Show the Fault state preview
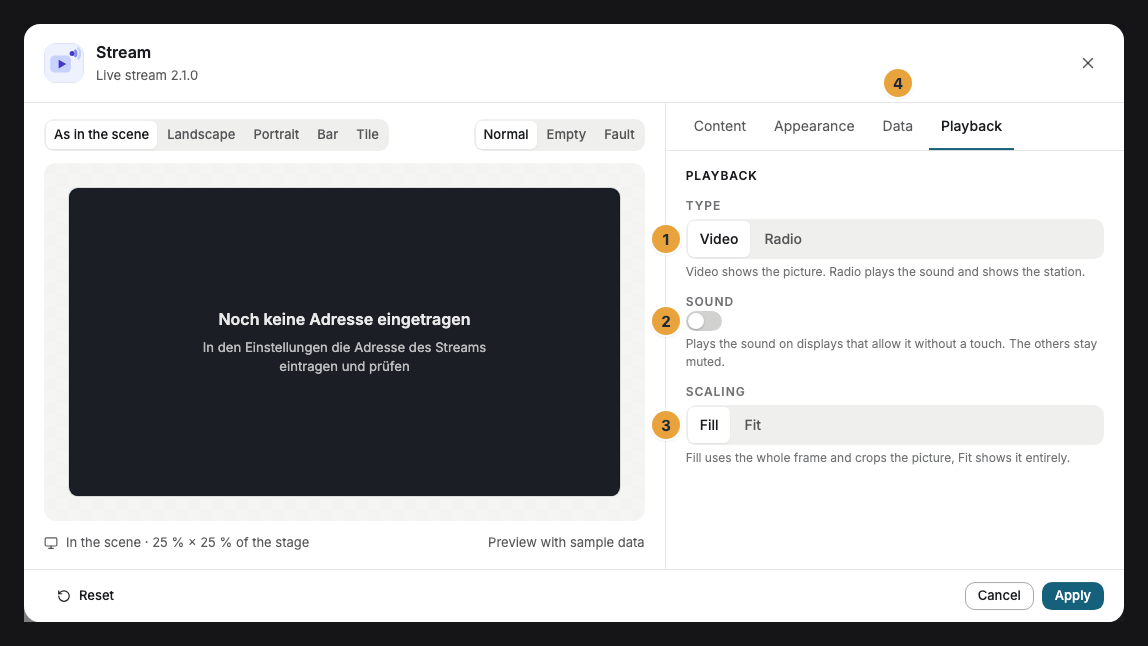1148x646 pixels. 619,135
